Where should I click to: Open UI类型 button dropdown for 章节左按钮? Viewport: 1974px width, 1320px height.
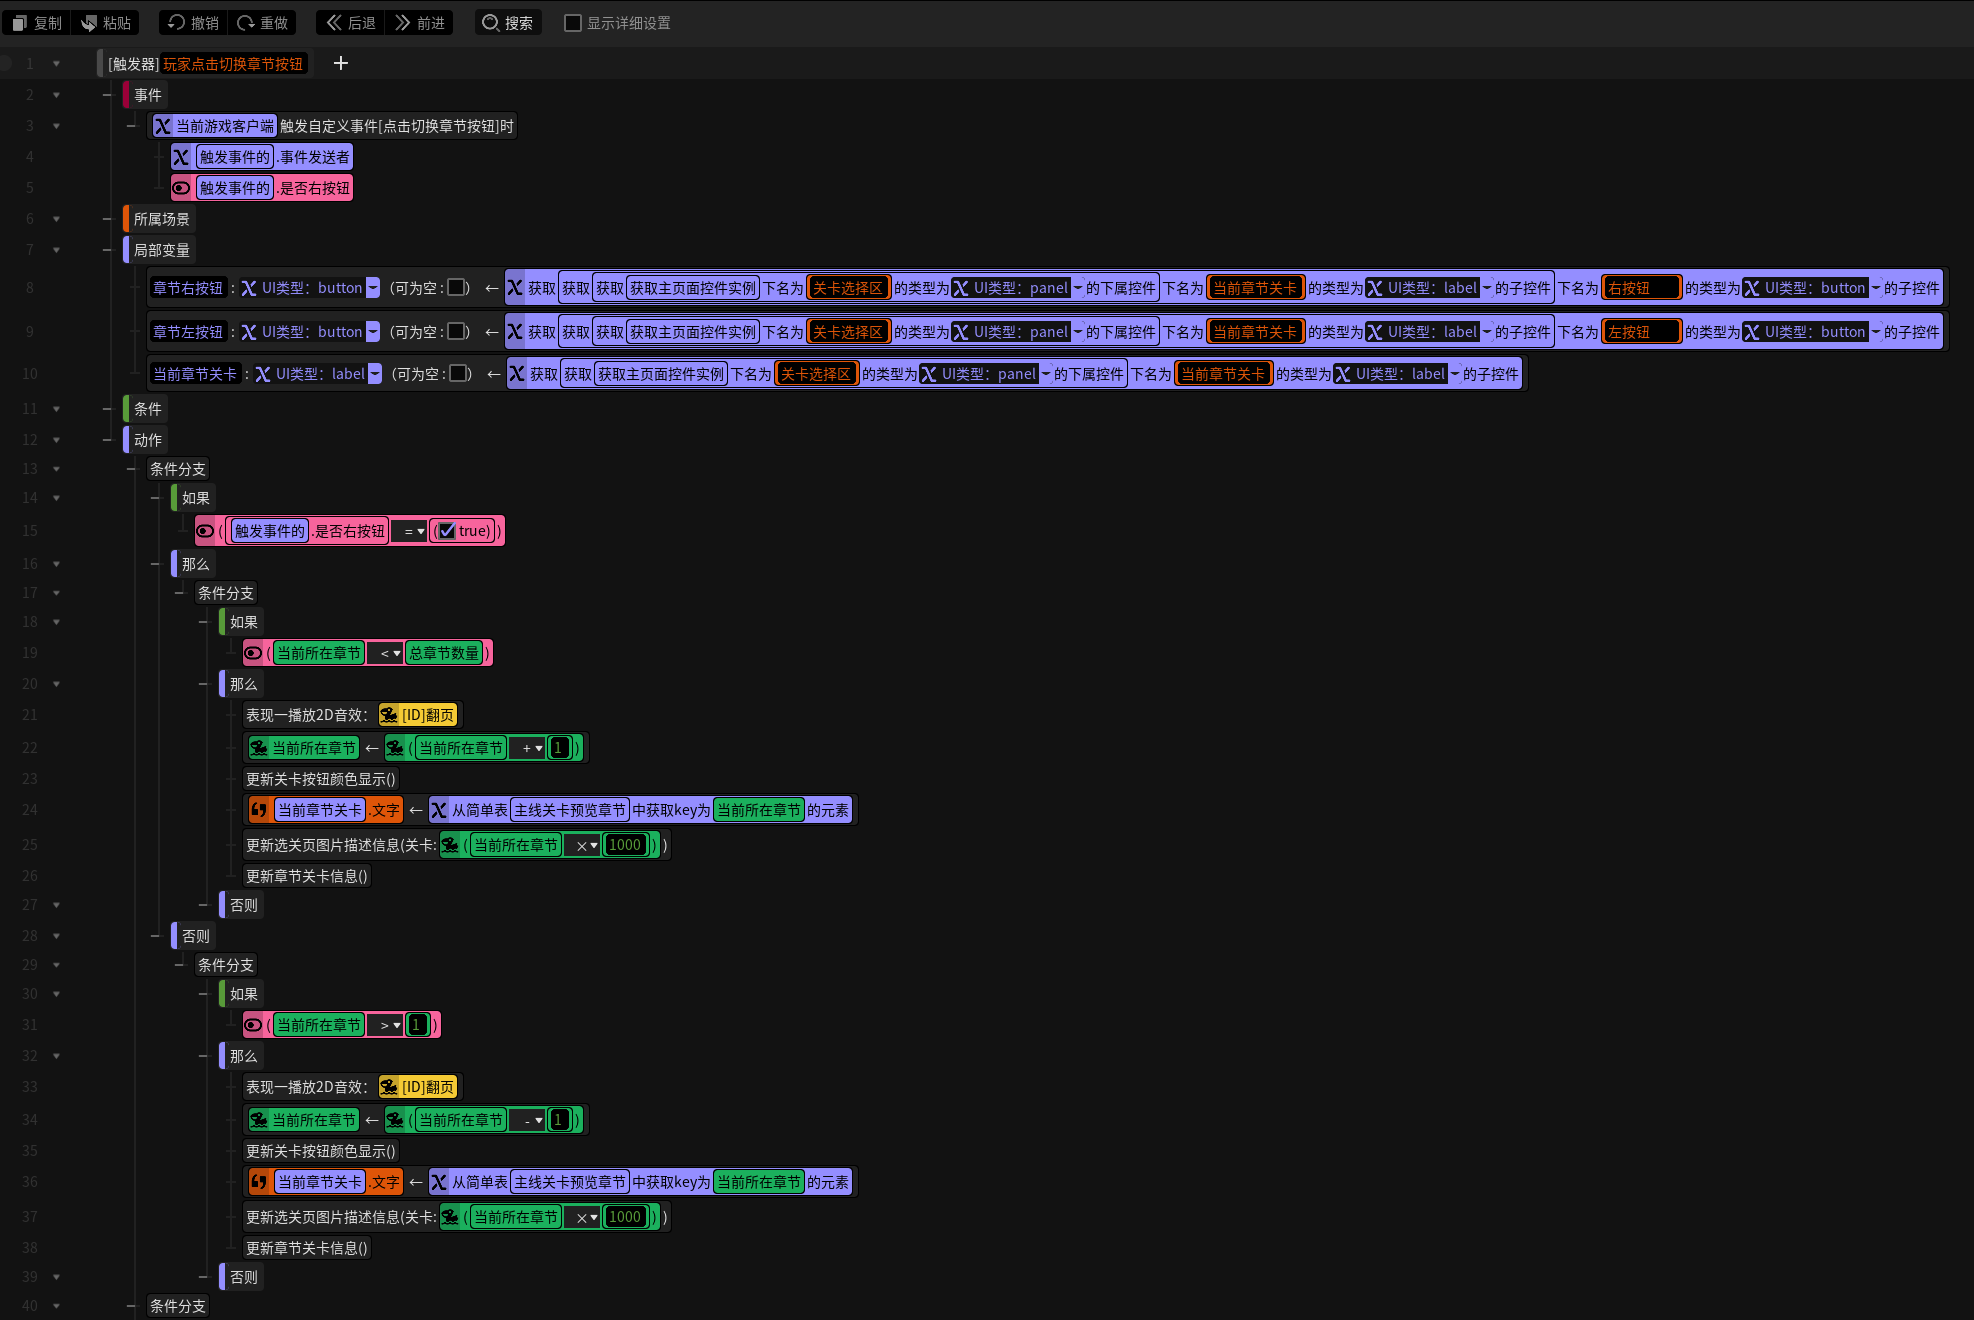[x=373, y=332]
